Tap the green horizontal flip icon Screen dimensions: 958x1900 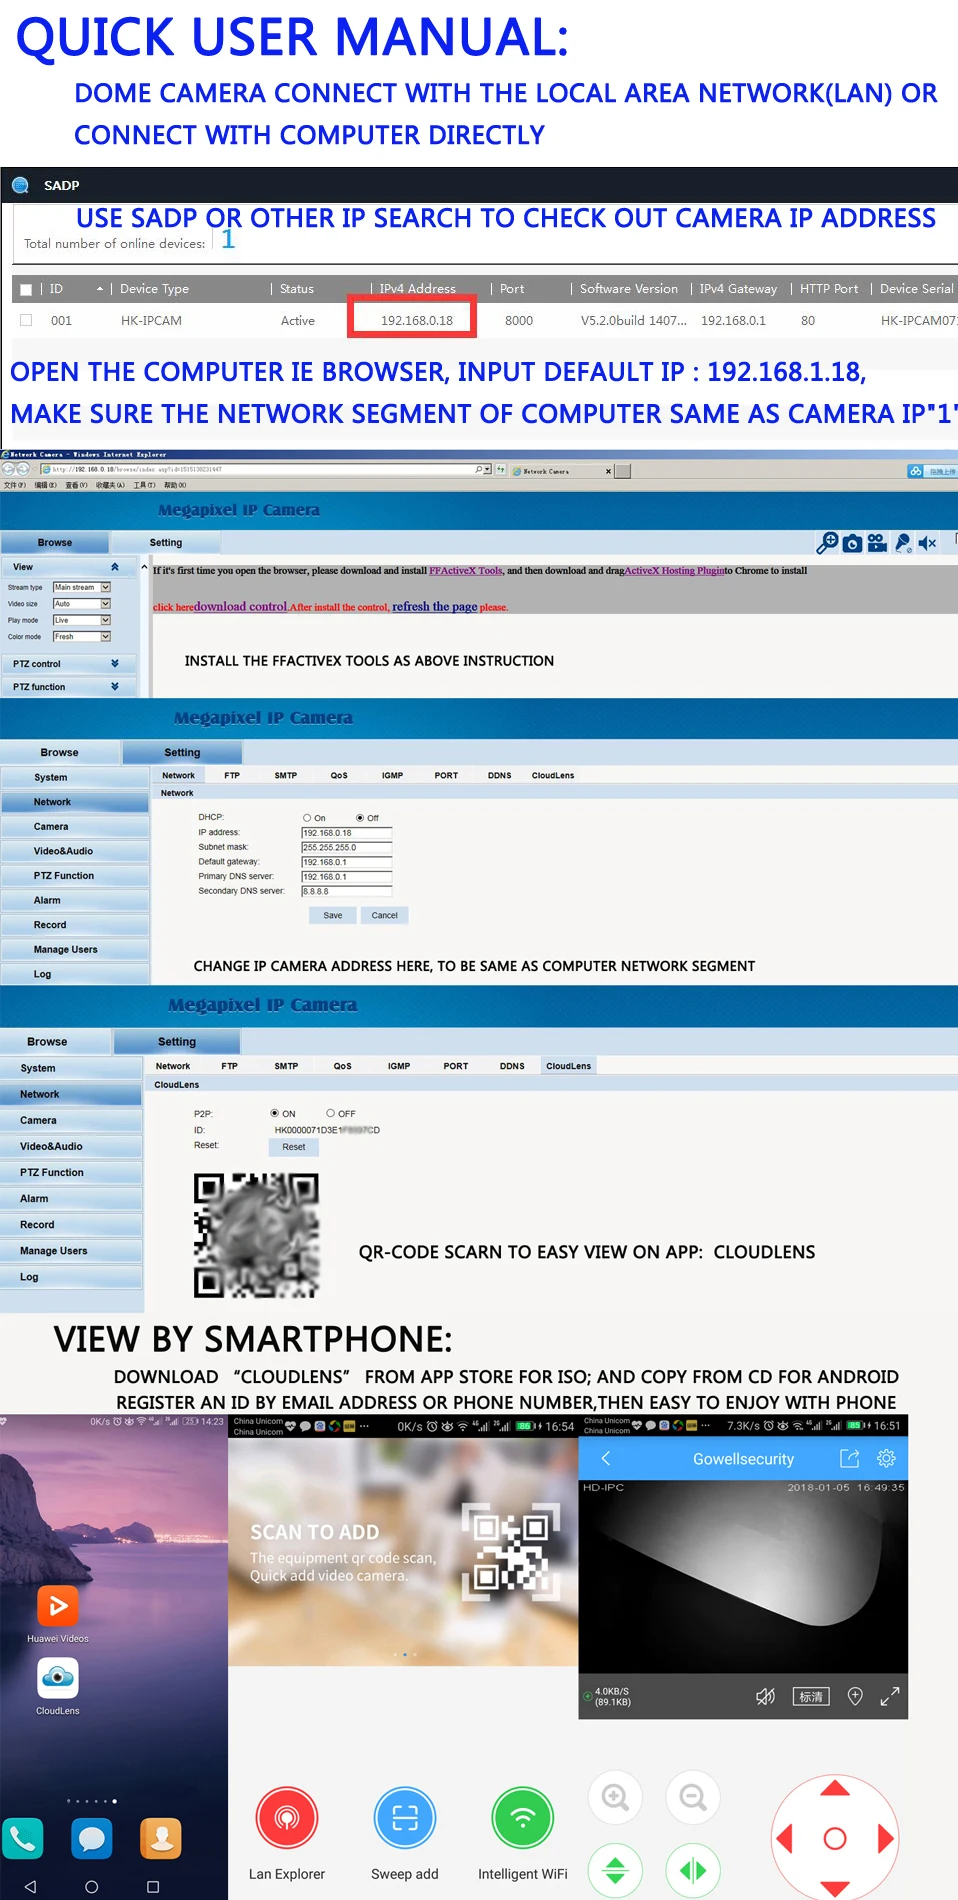click(x=693, y=1870)
